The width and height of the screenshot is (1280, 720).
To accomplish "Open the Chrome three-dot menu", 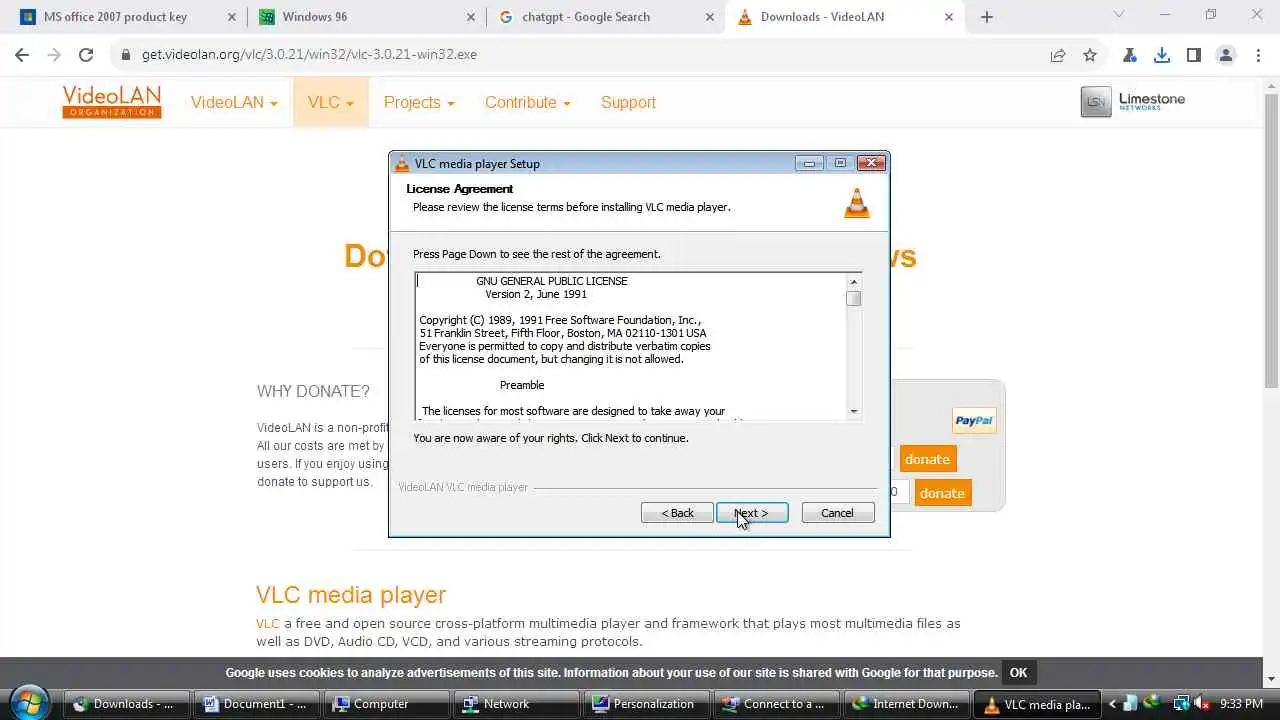I will pos(1258,55).
